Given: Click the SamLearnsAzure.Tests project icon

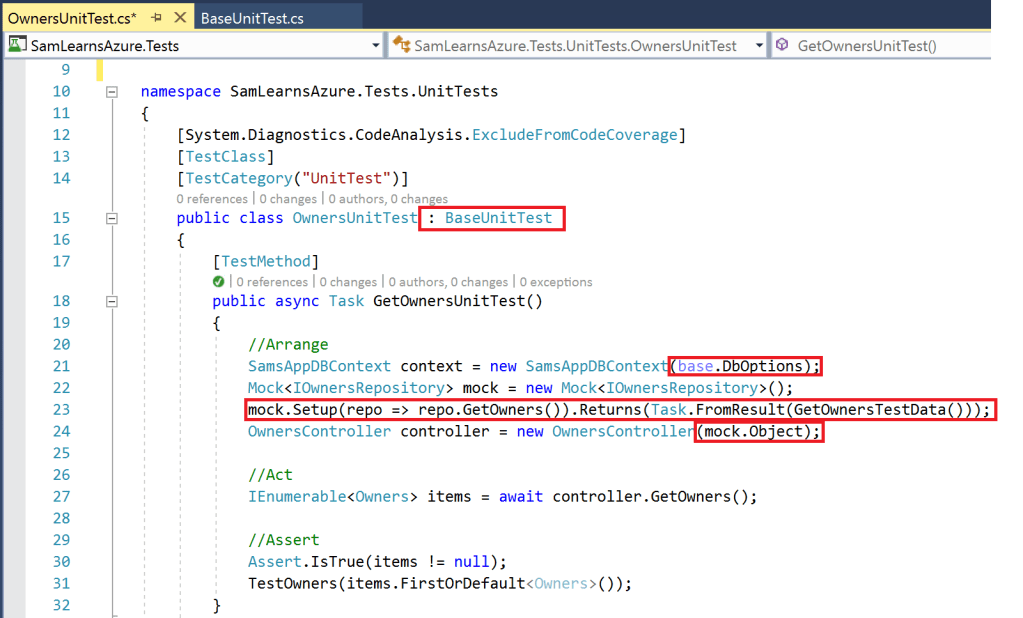Looking at the screenshot, I should 17,45.
